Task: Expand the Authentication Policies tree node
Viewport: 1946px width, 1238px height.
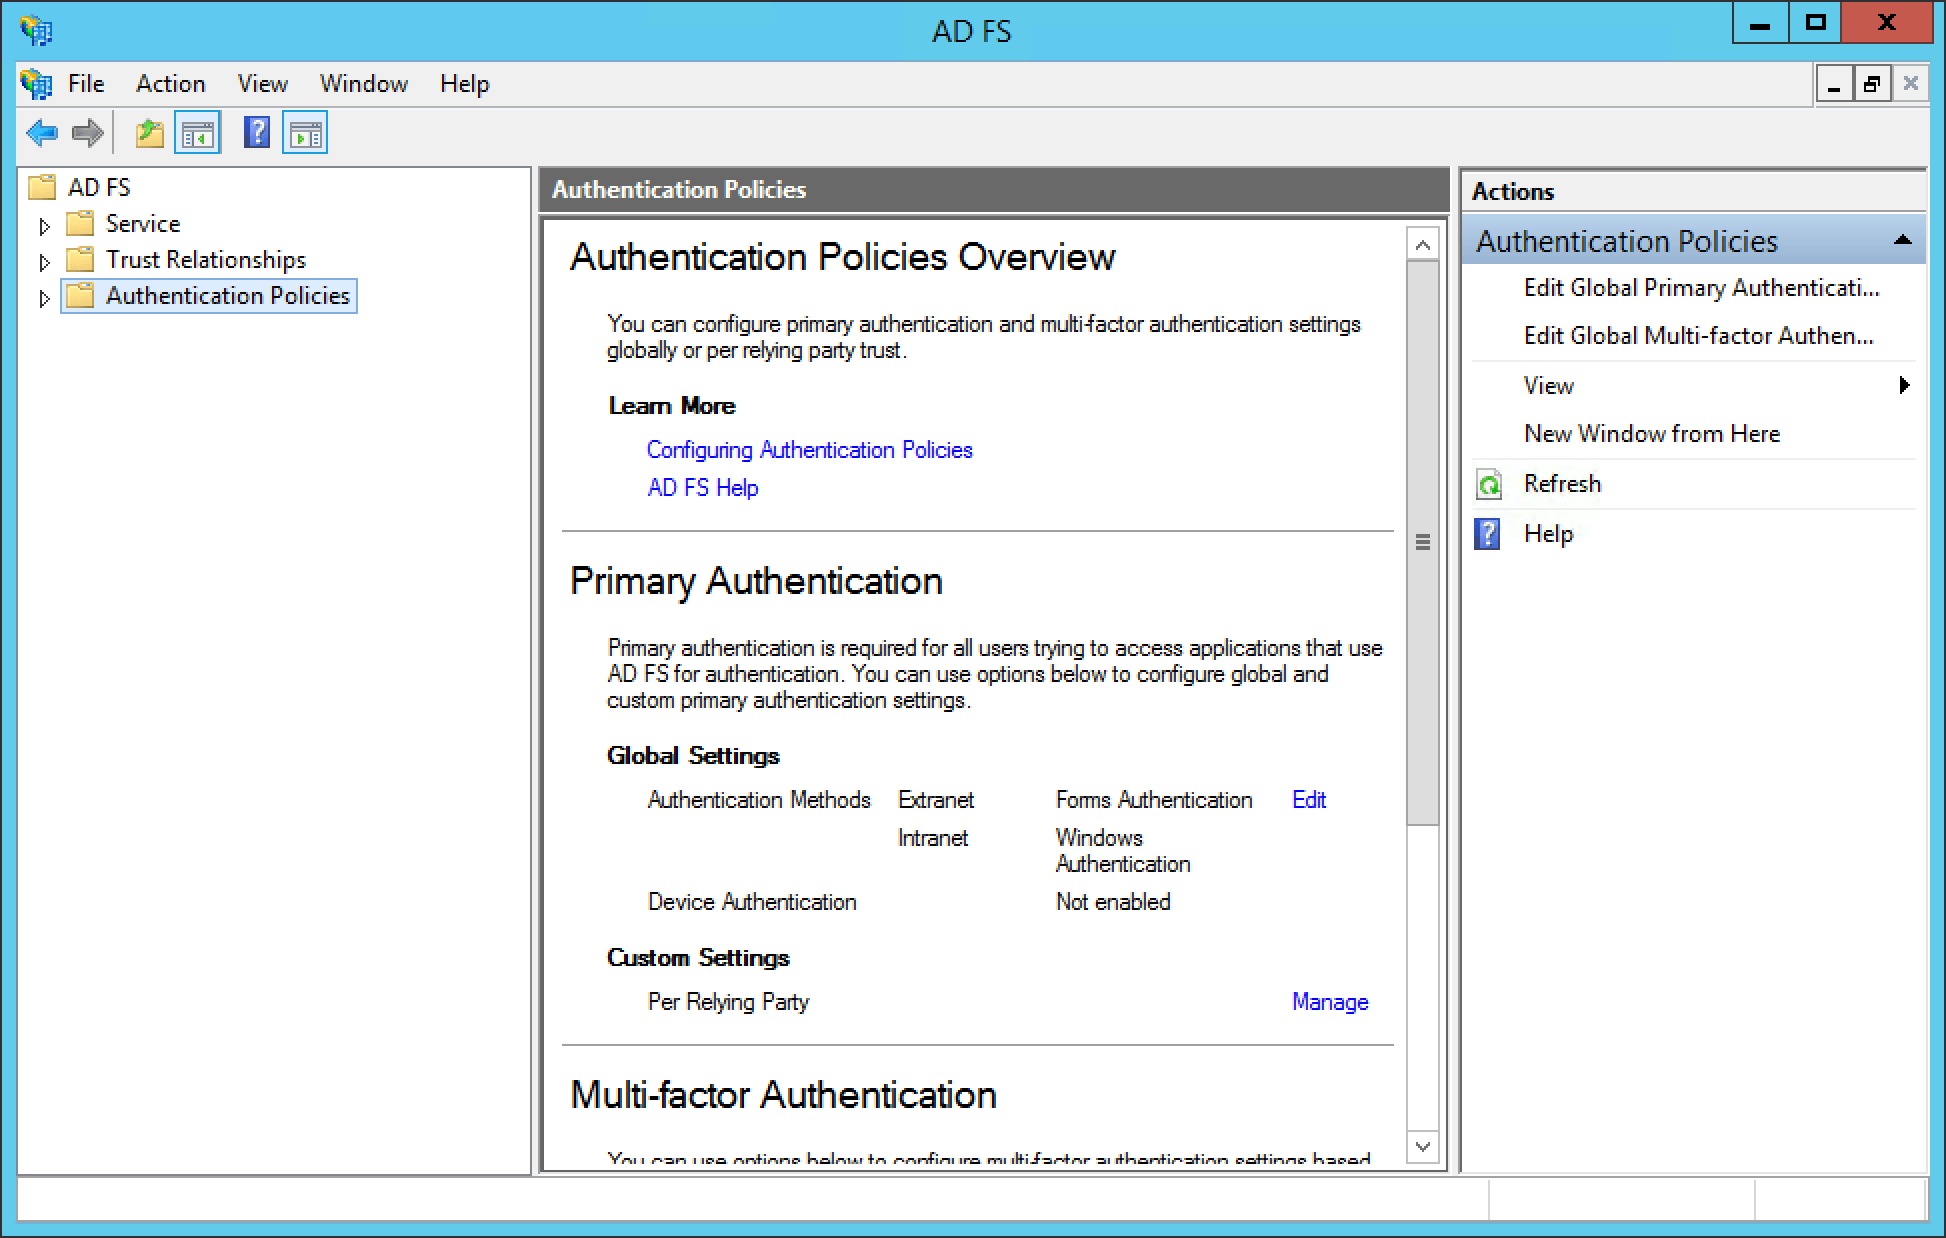Action: tap(44, 298)
